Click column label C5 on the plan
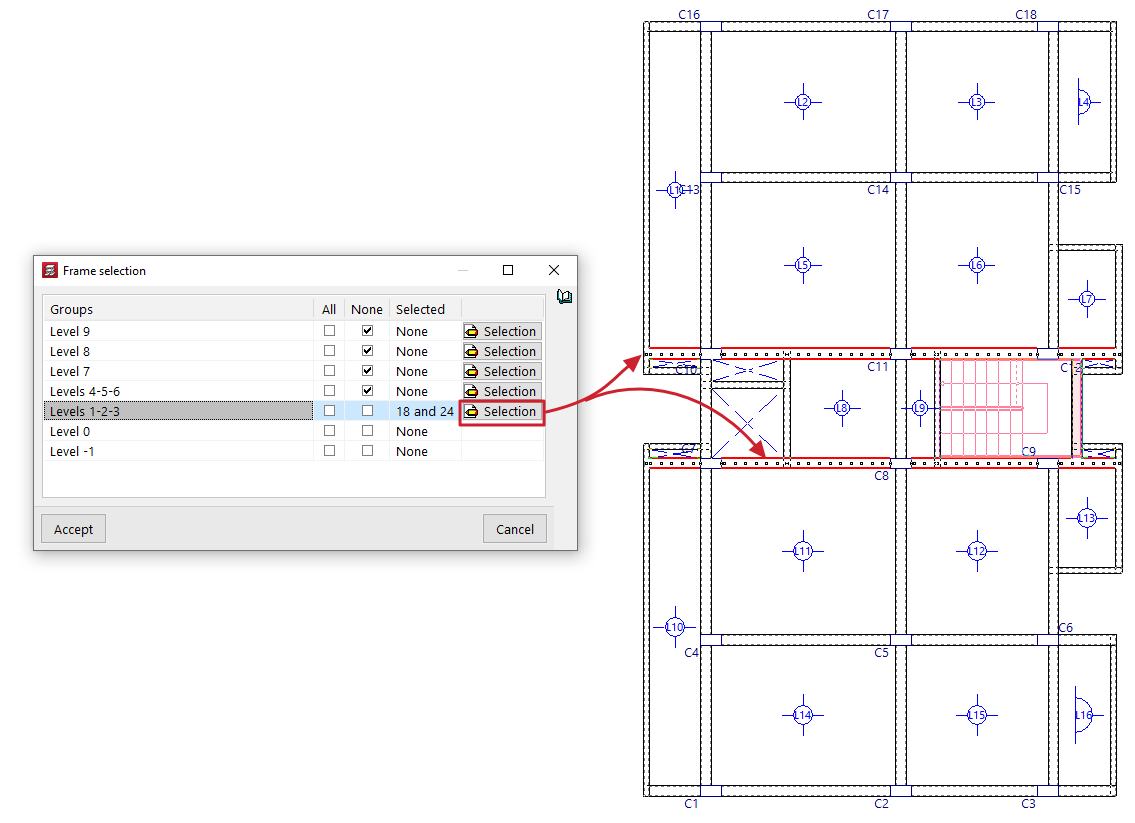1135x823 pixels. click(881, 652)
